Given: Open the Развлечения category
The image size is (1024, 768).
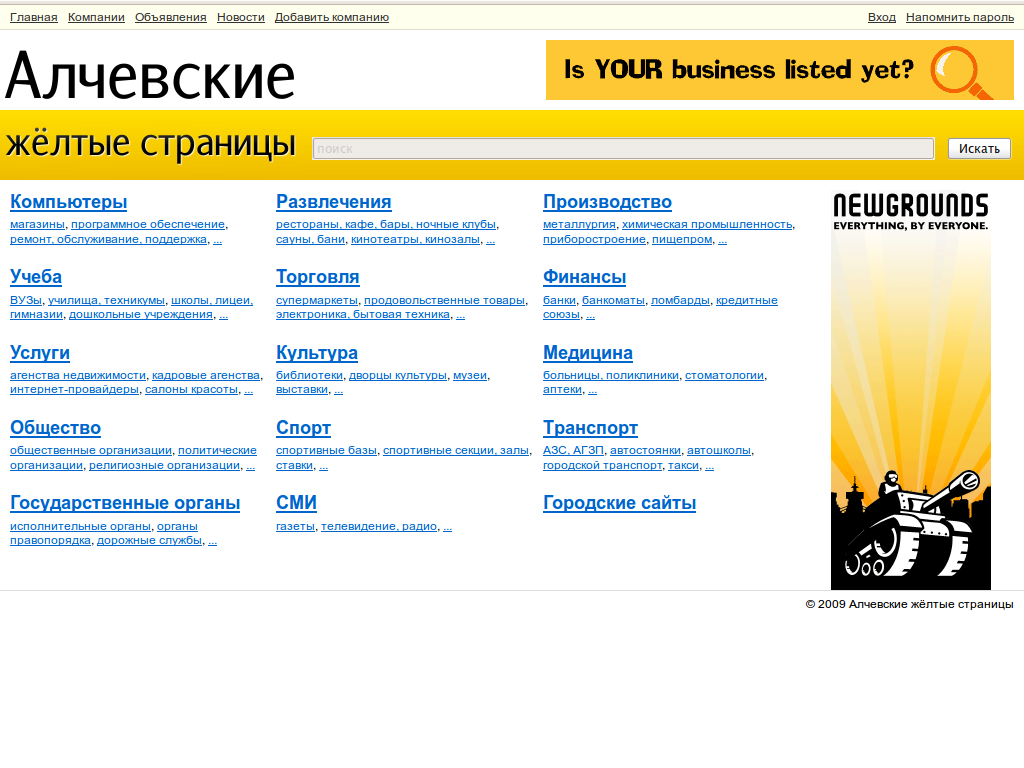Looking at the screenshot, I should [x=333, y=202].
